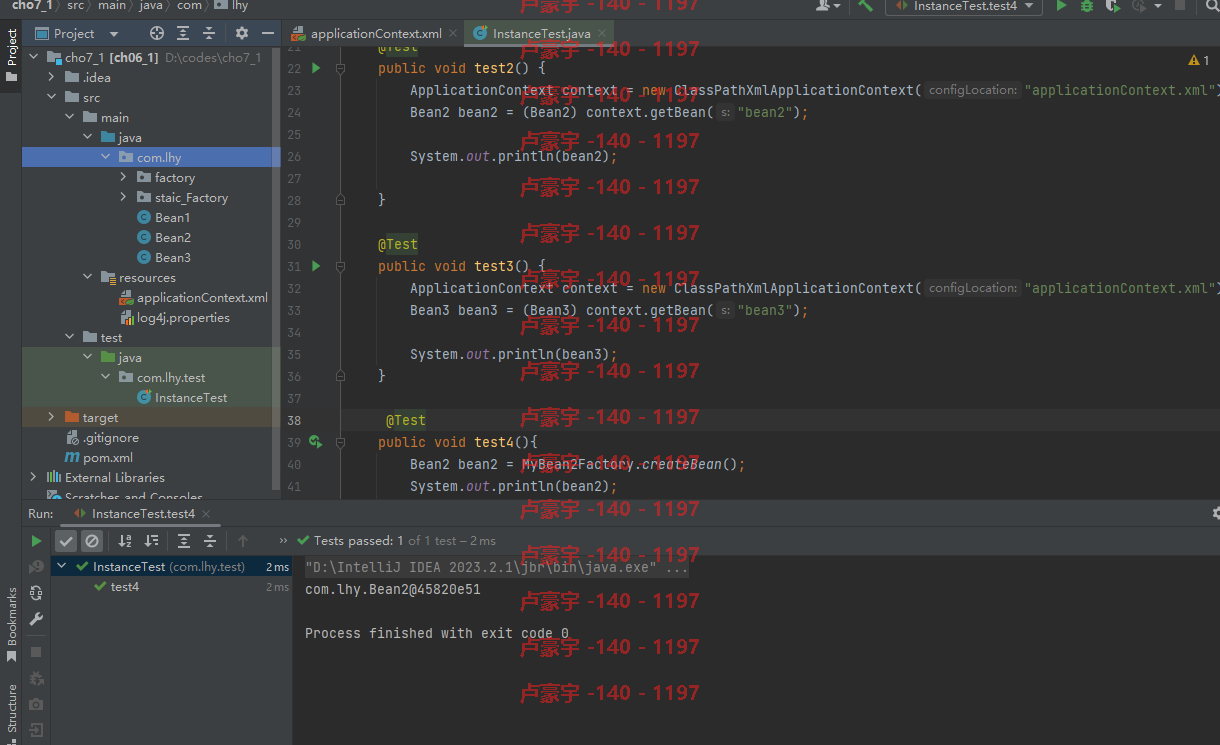Go to previous failed test arrow
The width and height of the screenshot is (1220, 745).
(243, 541)
